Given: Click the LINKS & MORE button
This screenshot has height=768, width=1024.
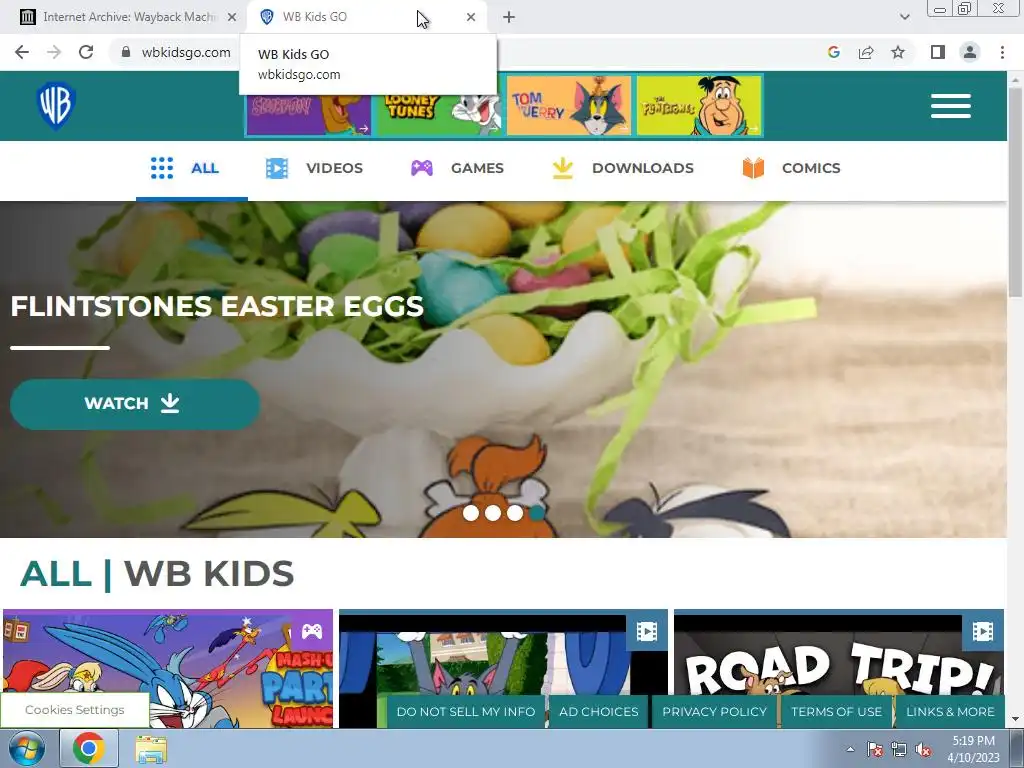Looking at the screenshot, I should [950, 712].
